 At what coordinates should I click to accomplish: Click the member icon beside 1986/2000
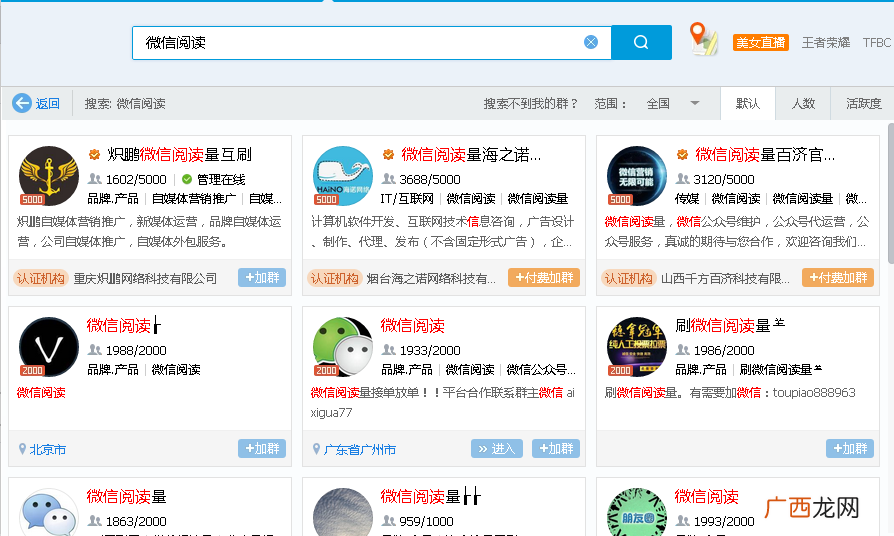pos(683,350)
